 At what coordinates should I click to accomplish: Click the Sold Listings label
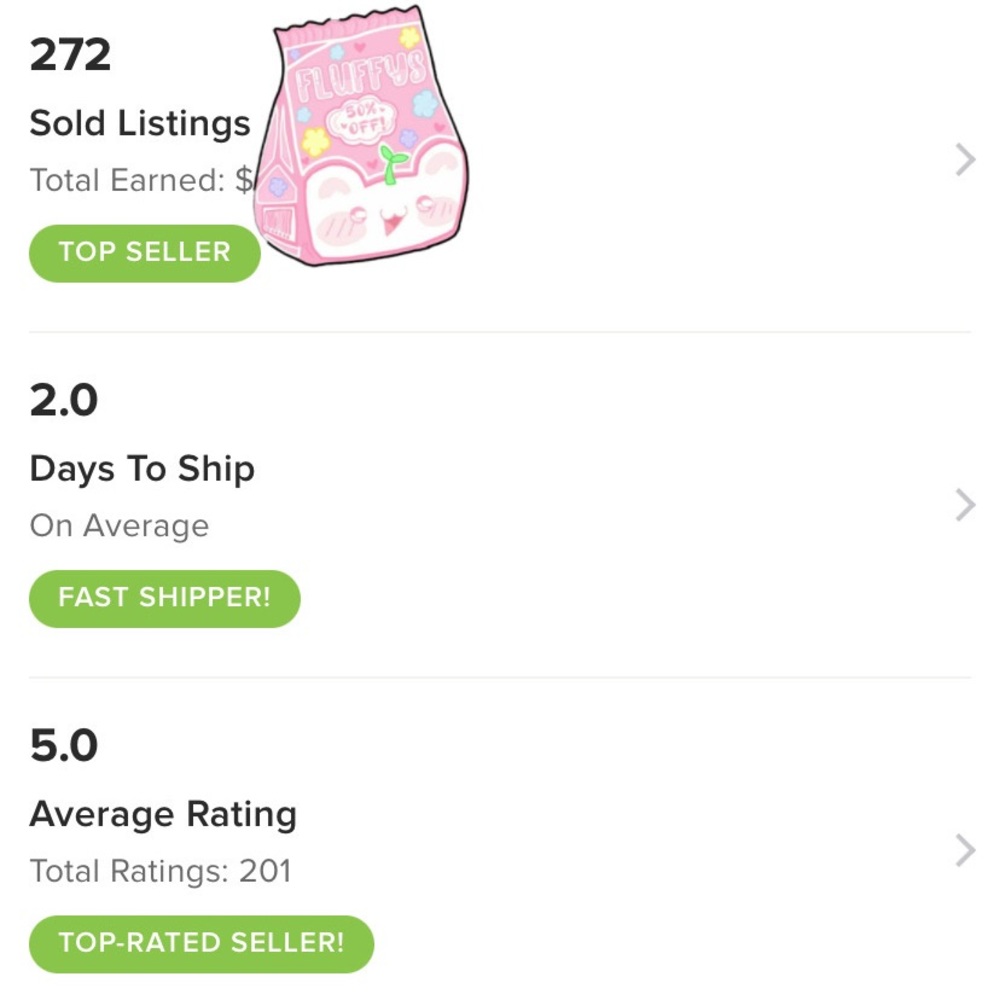coord(140,122)
